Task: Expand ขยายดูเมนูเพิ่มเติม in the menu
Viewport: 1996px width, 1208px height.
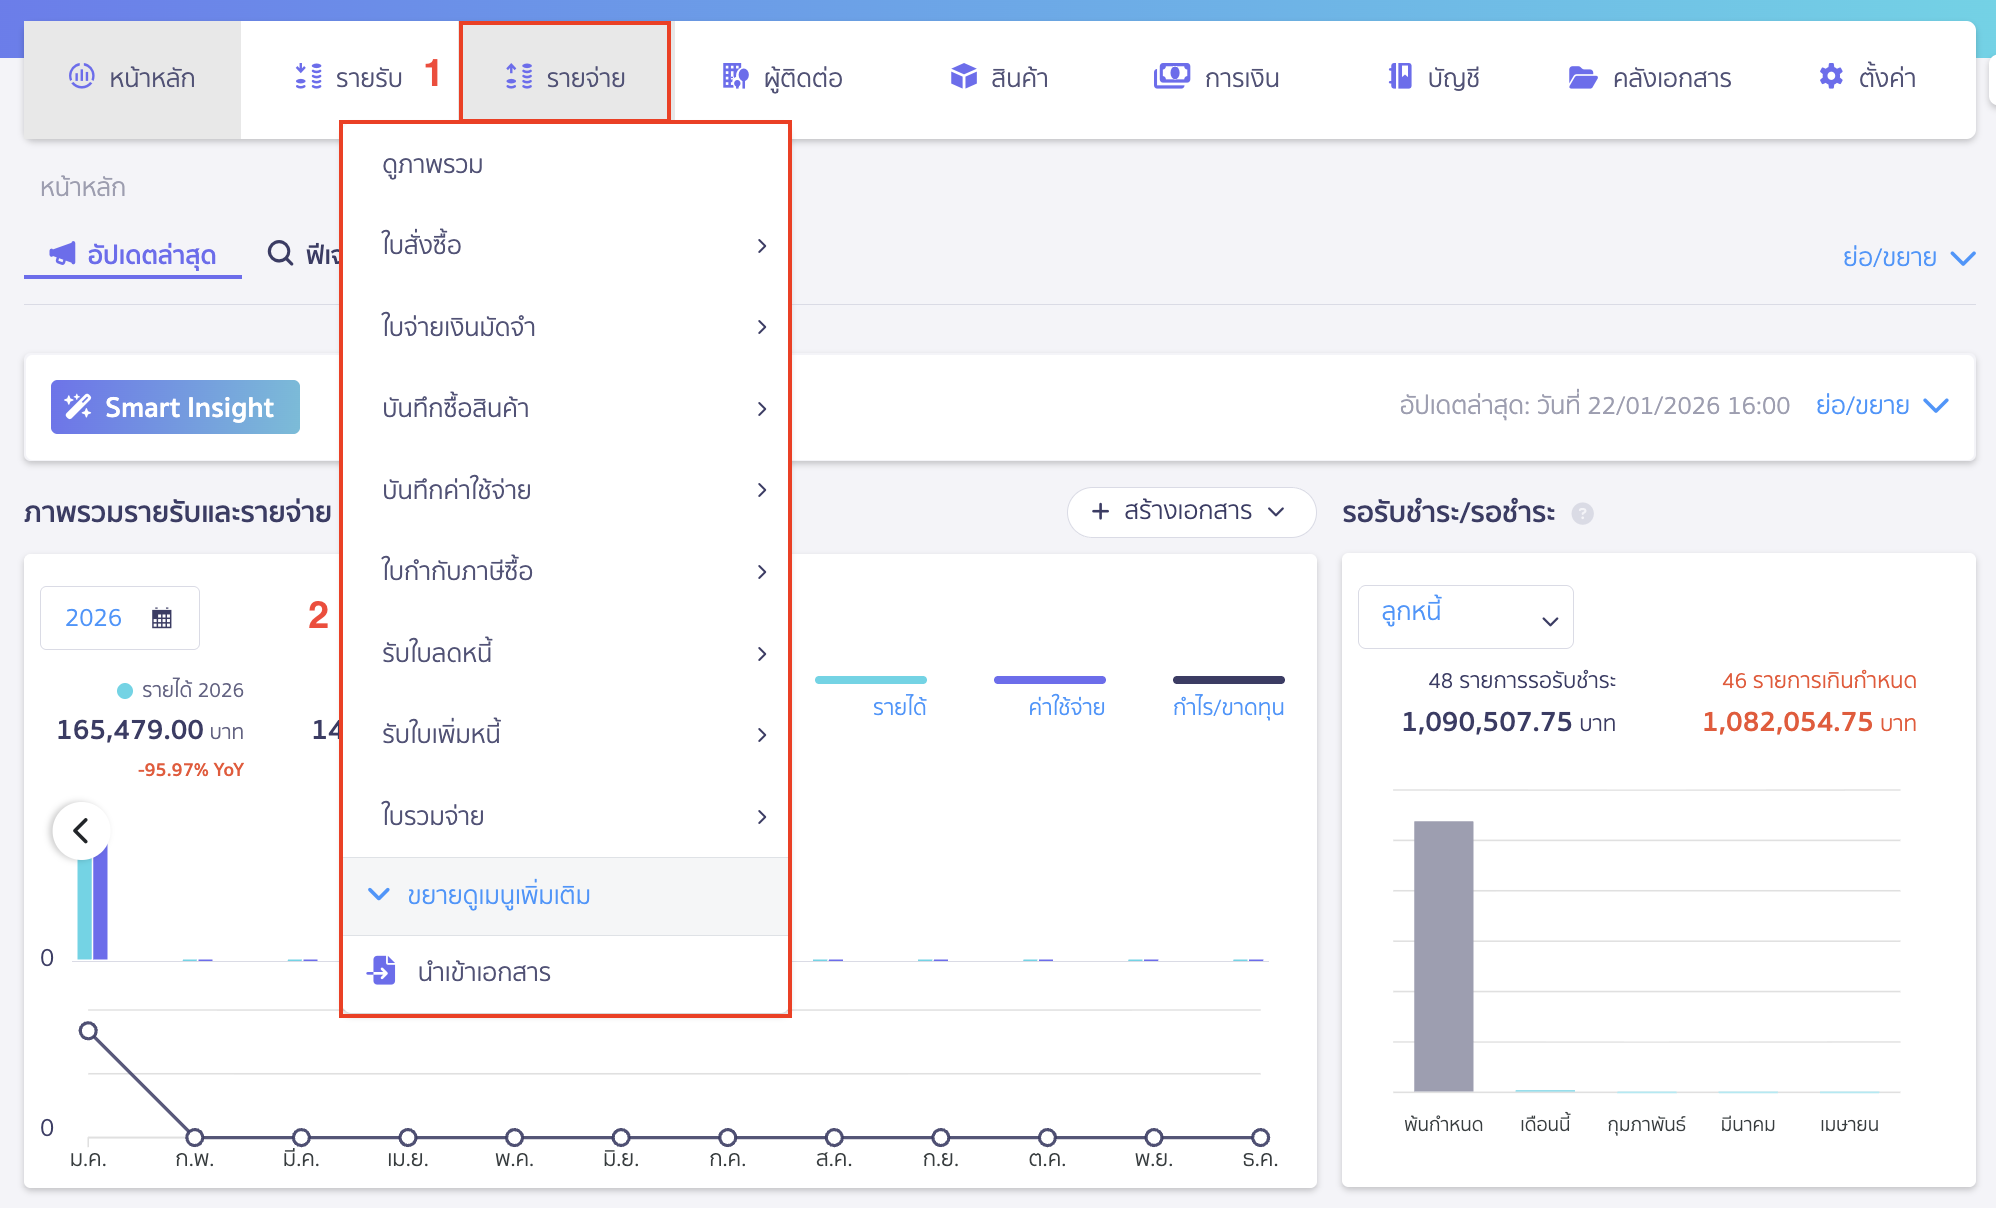Action: pyautogui.click(x=497, y=895)
